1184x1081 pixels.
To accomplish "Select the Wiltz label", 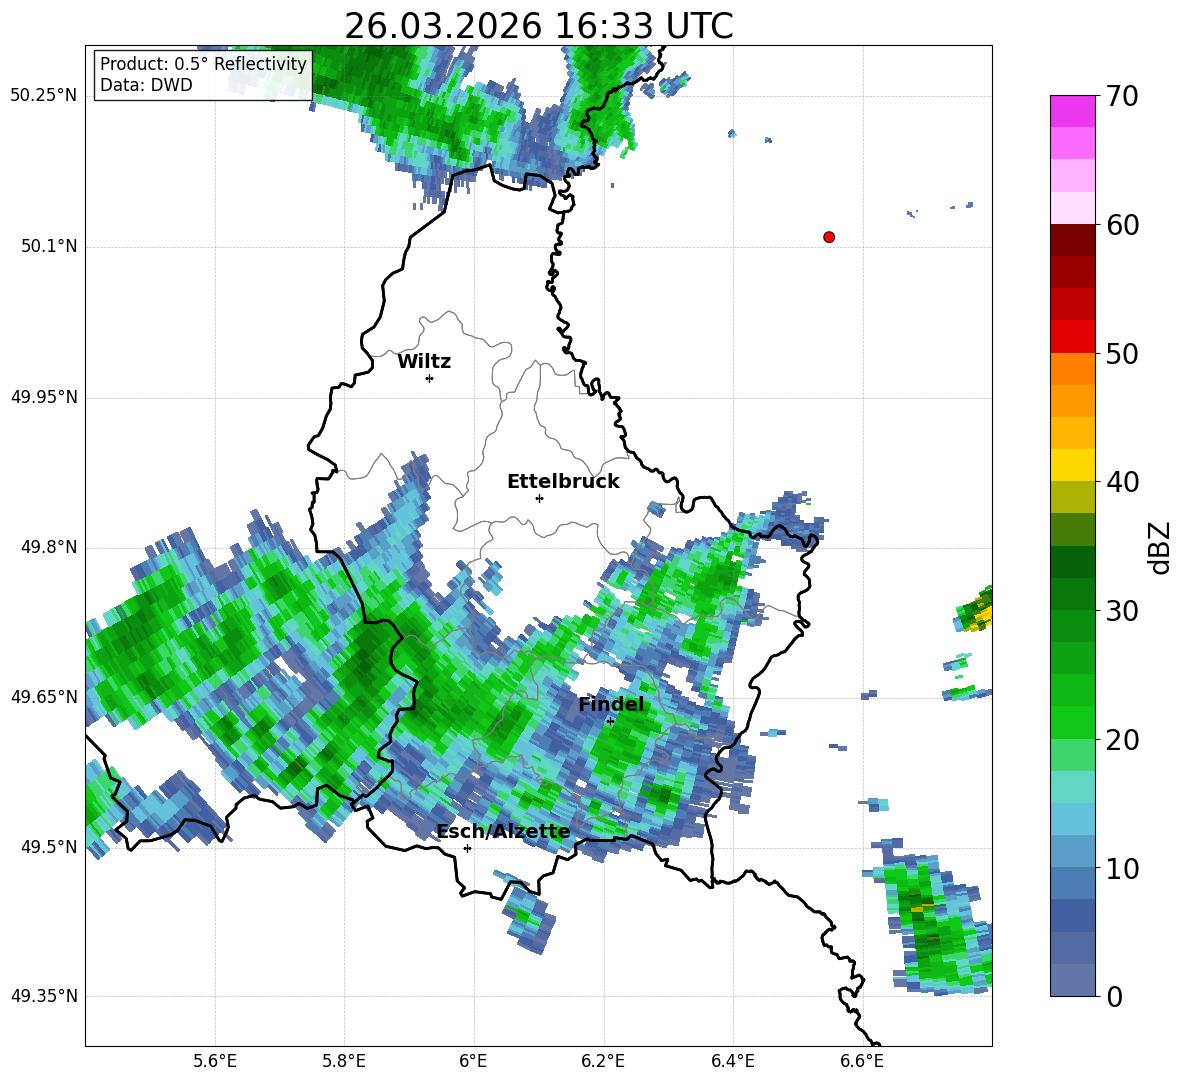I will pyautogui.click(x=424, y=362).
